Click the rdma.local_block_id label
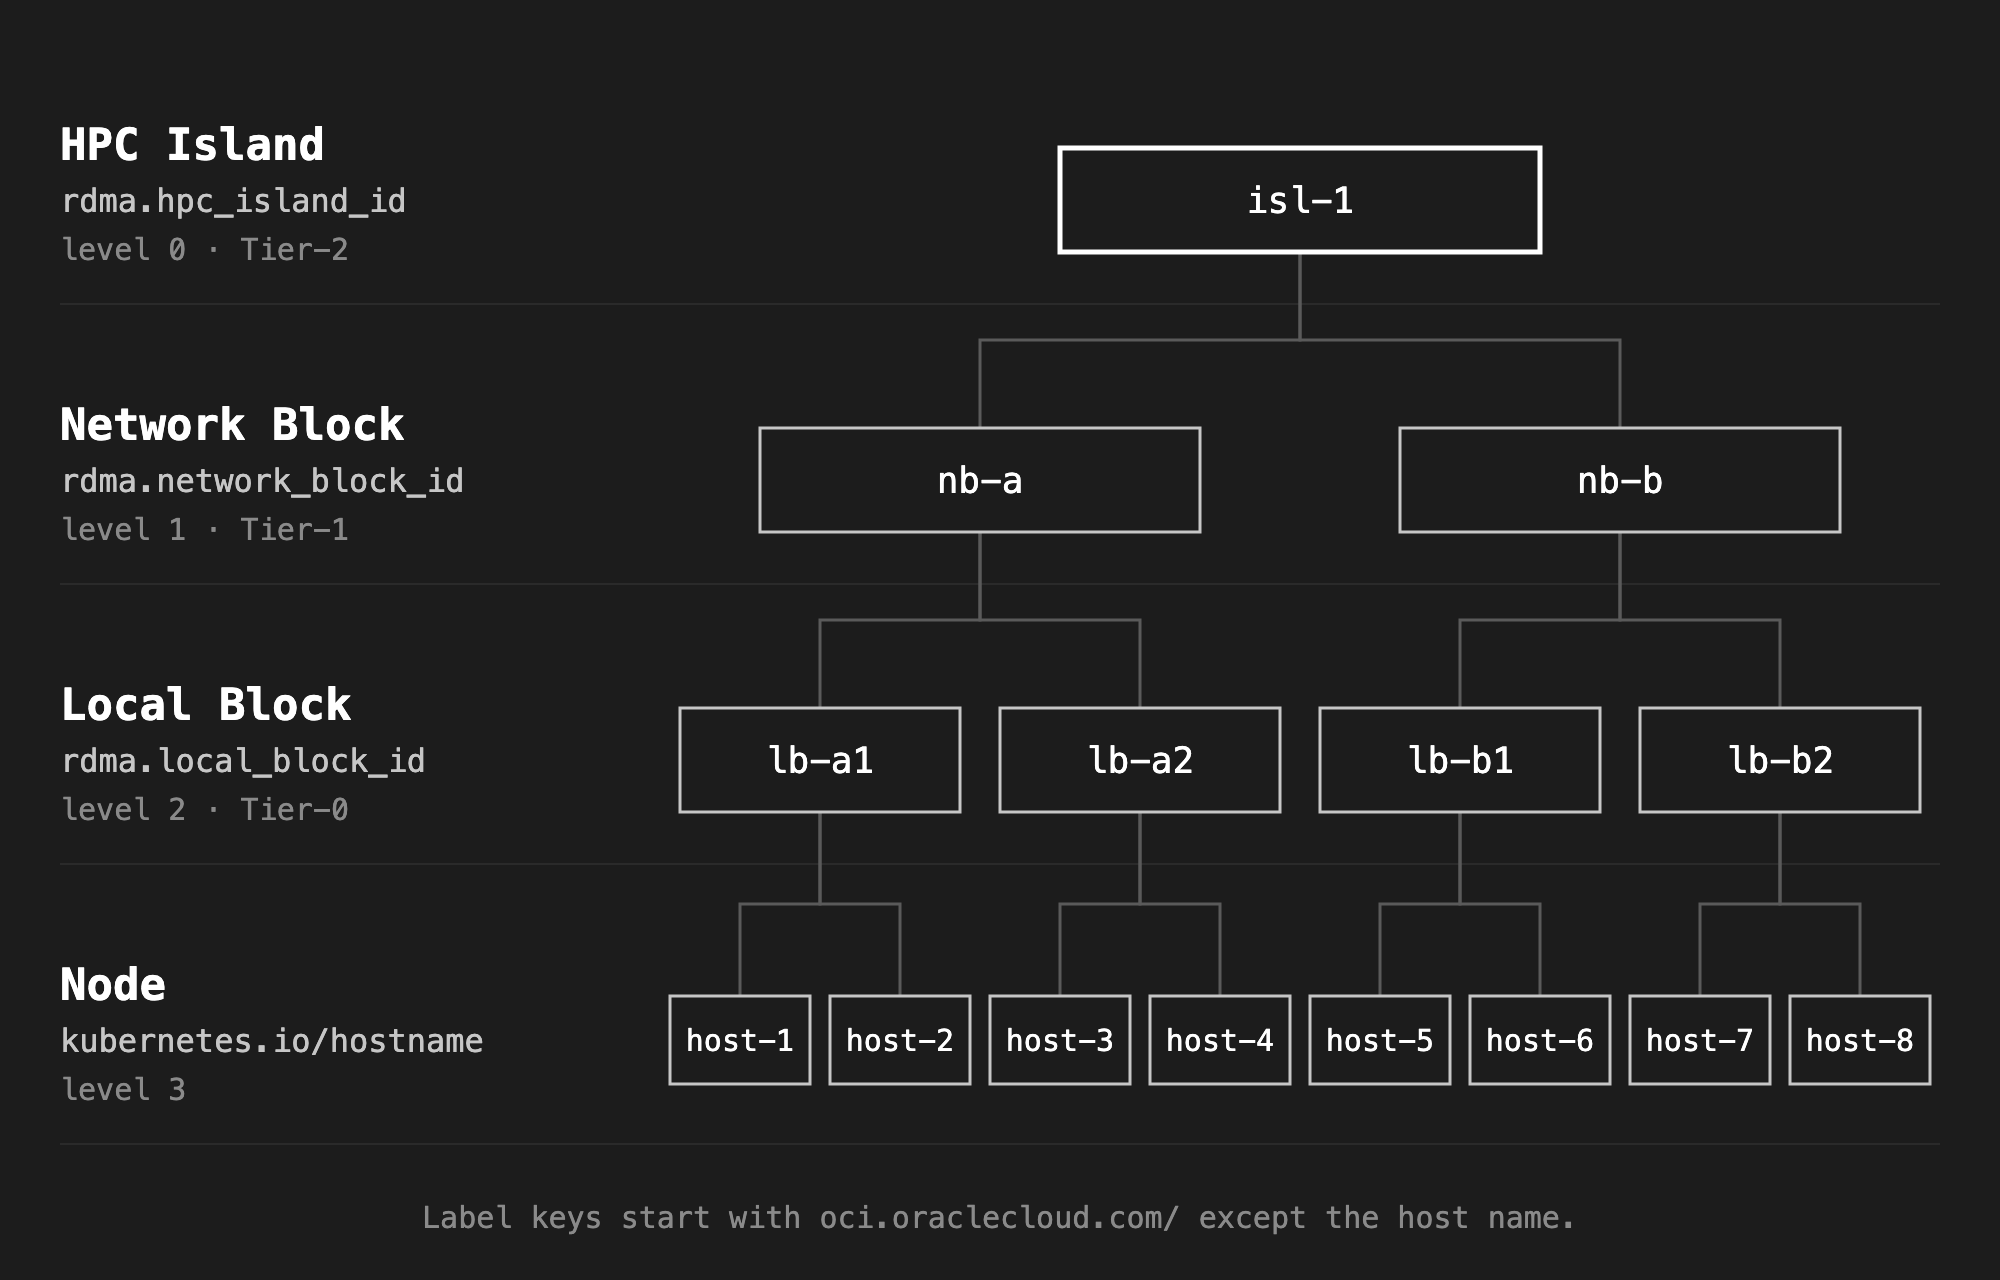2000x1280 pixels. pos(243,762)
